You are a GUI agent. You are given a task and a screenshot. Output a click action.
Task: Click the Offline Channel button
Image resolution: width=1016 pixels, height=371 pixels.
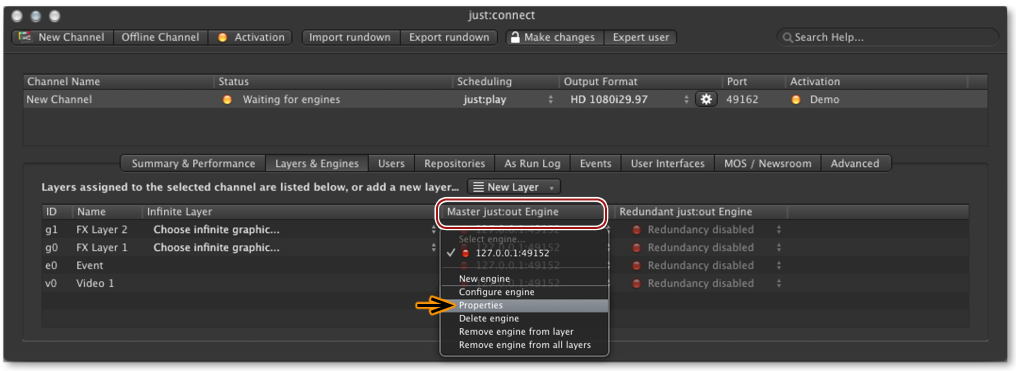(160, 38)
